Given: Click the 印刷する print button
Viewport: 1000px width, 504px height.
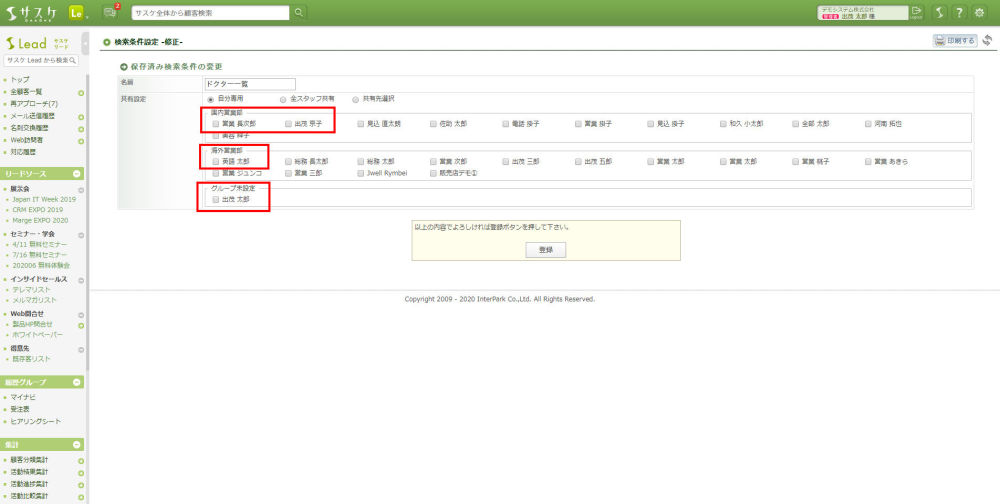Looking at the screenshot, I should pos(954,41).
